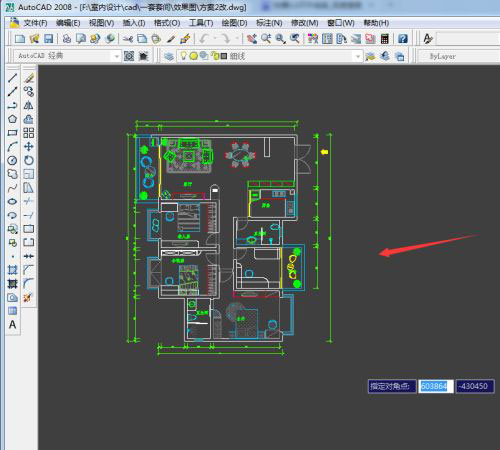
Task: Expand the layer list dropdown arrow
Action: click(358, 56)
